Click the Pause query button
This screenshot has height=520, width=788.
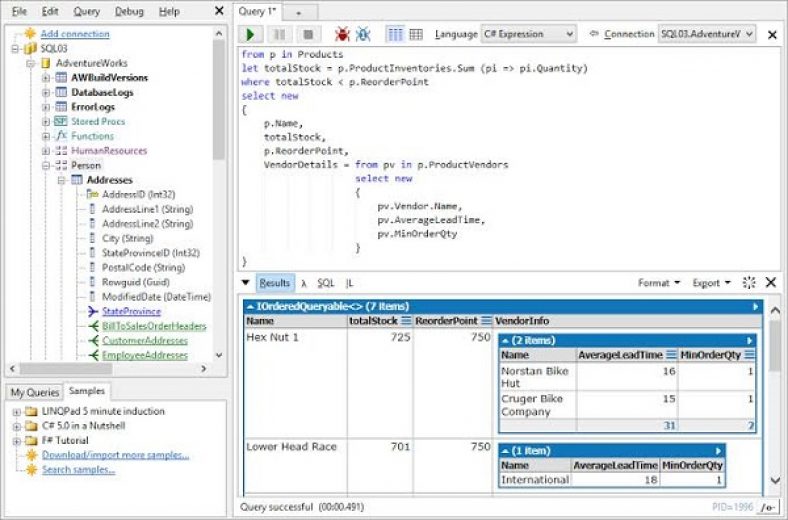[x=281, y=34]
